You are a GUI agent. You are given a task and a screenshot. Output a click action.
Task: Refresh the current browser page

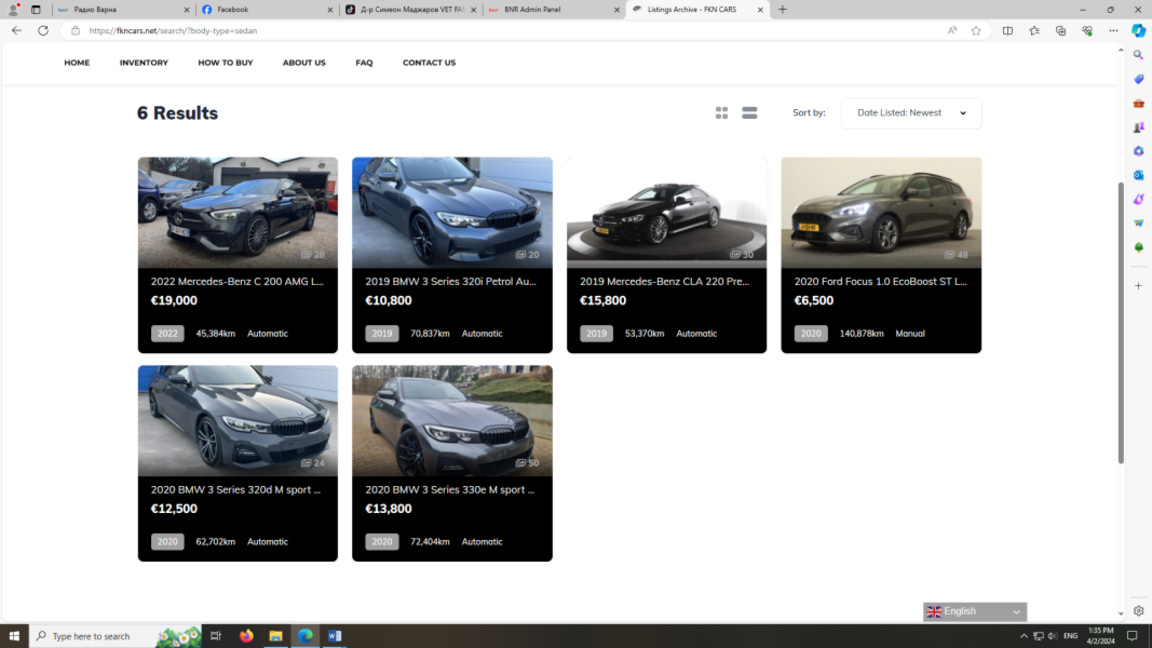click(x=43, y=31)
